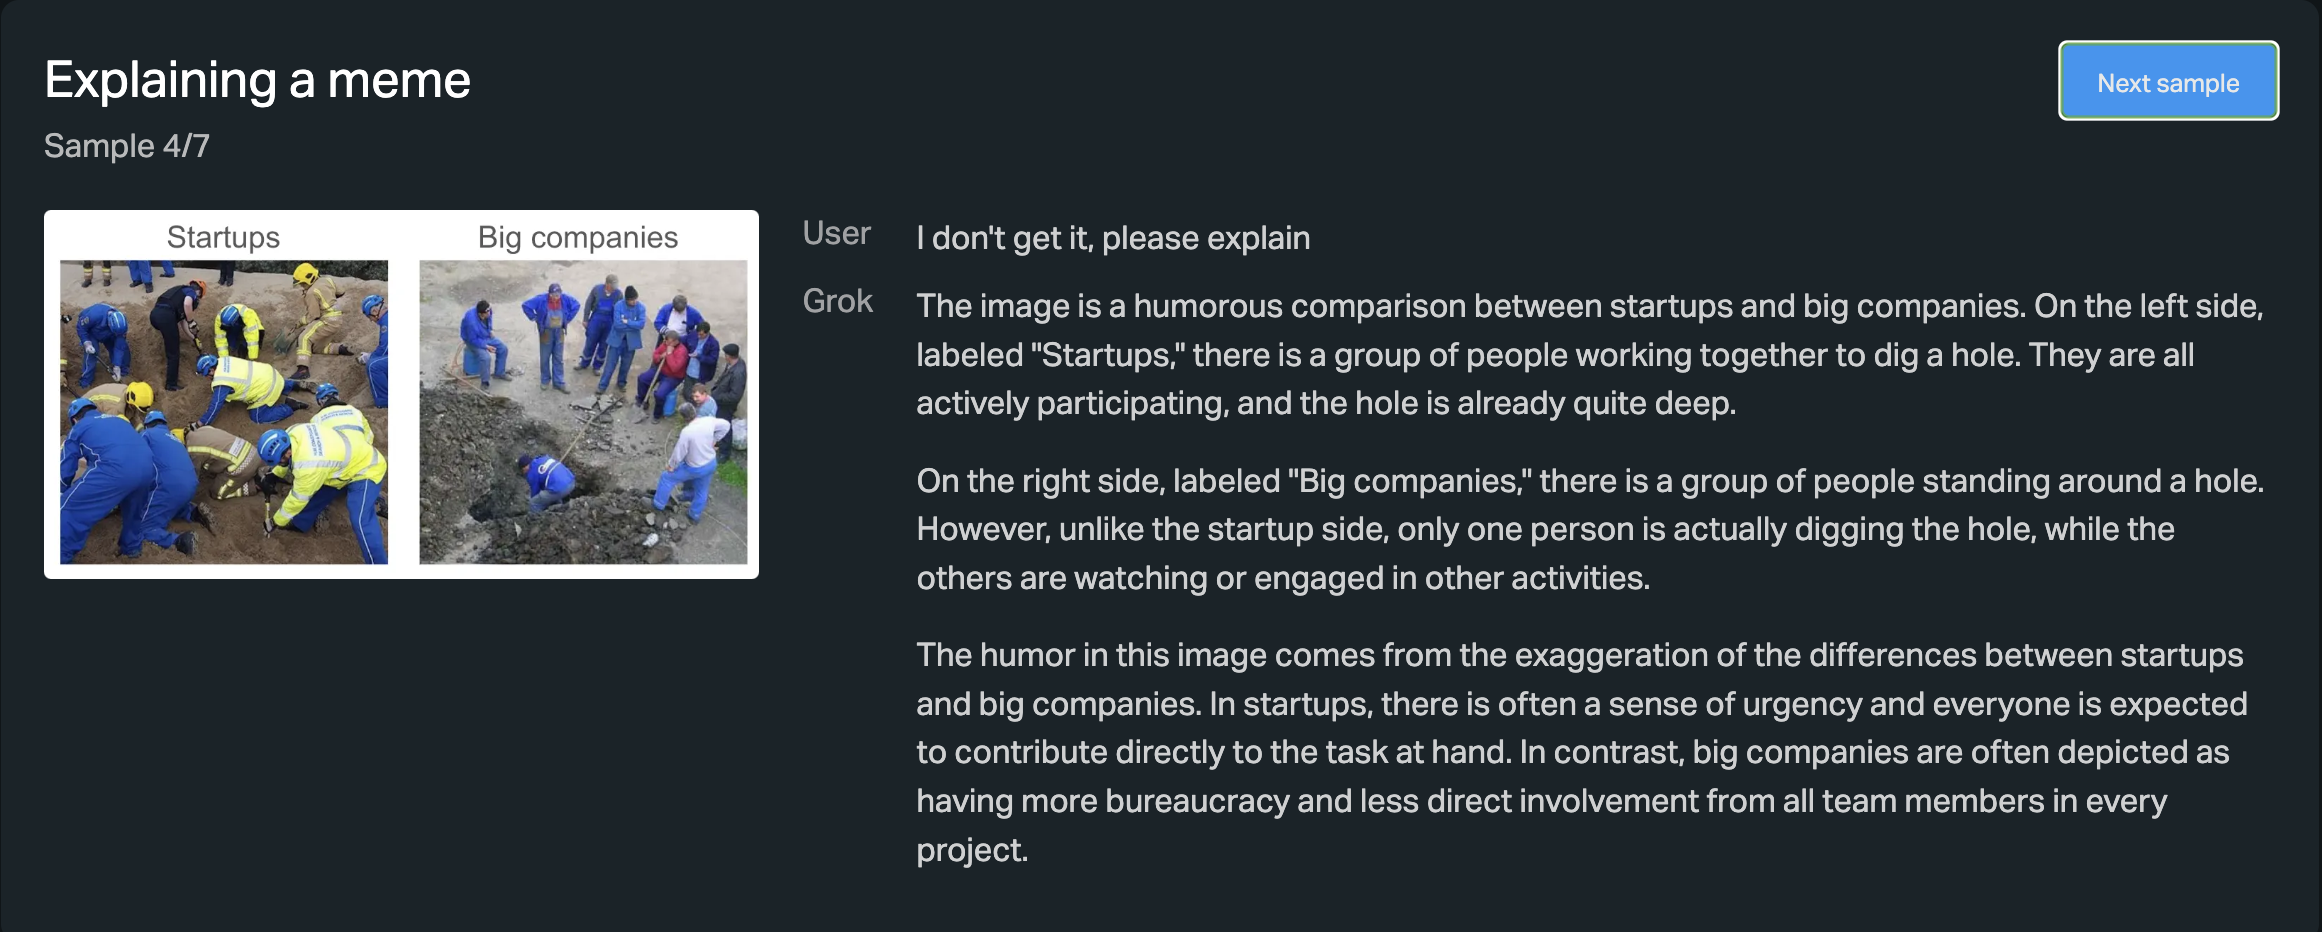Screen dimensions: 2322x932
Task: Click the paragraph starting "The humor in this image"
Action: coord(1580,752)
